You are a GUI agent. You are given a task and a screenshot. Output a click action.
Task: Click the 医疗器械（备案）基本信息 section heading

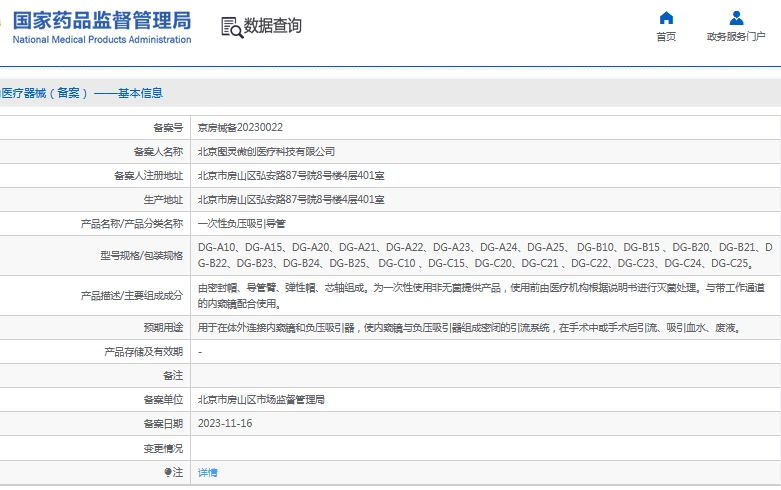coord(81,93)
